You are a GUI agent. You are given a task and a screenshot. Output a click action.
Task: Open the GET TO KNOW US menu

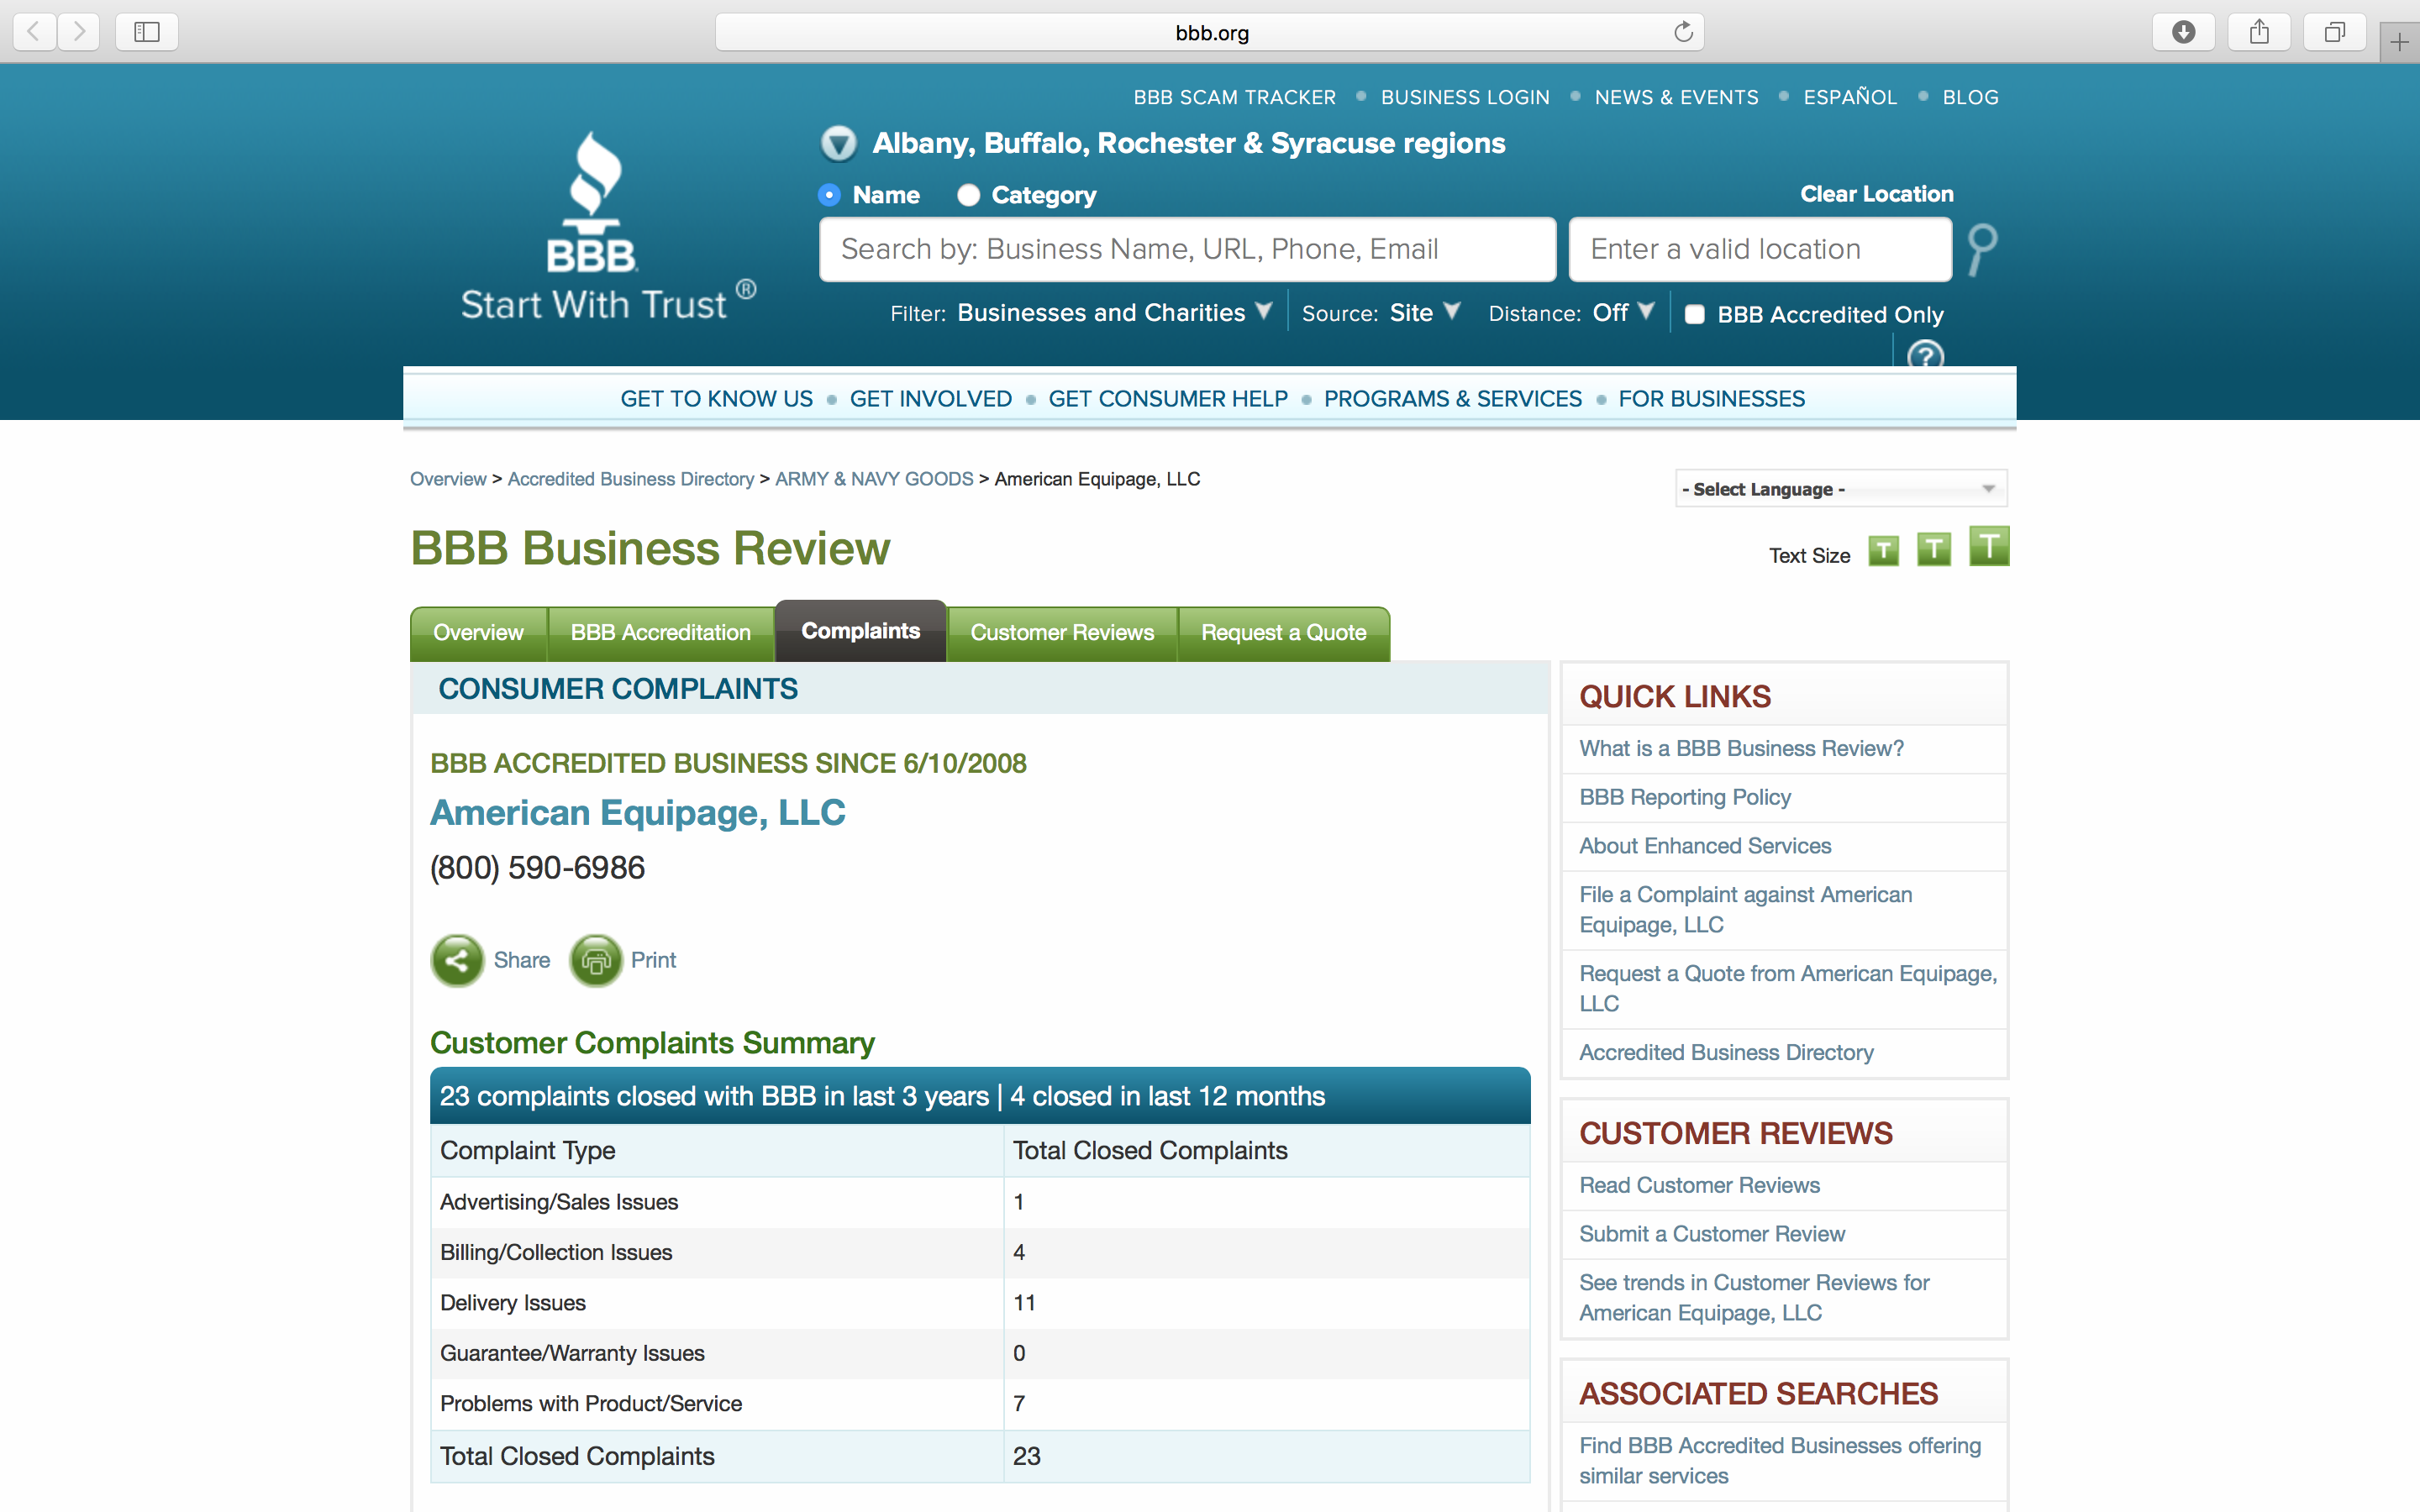(716, 399)
